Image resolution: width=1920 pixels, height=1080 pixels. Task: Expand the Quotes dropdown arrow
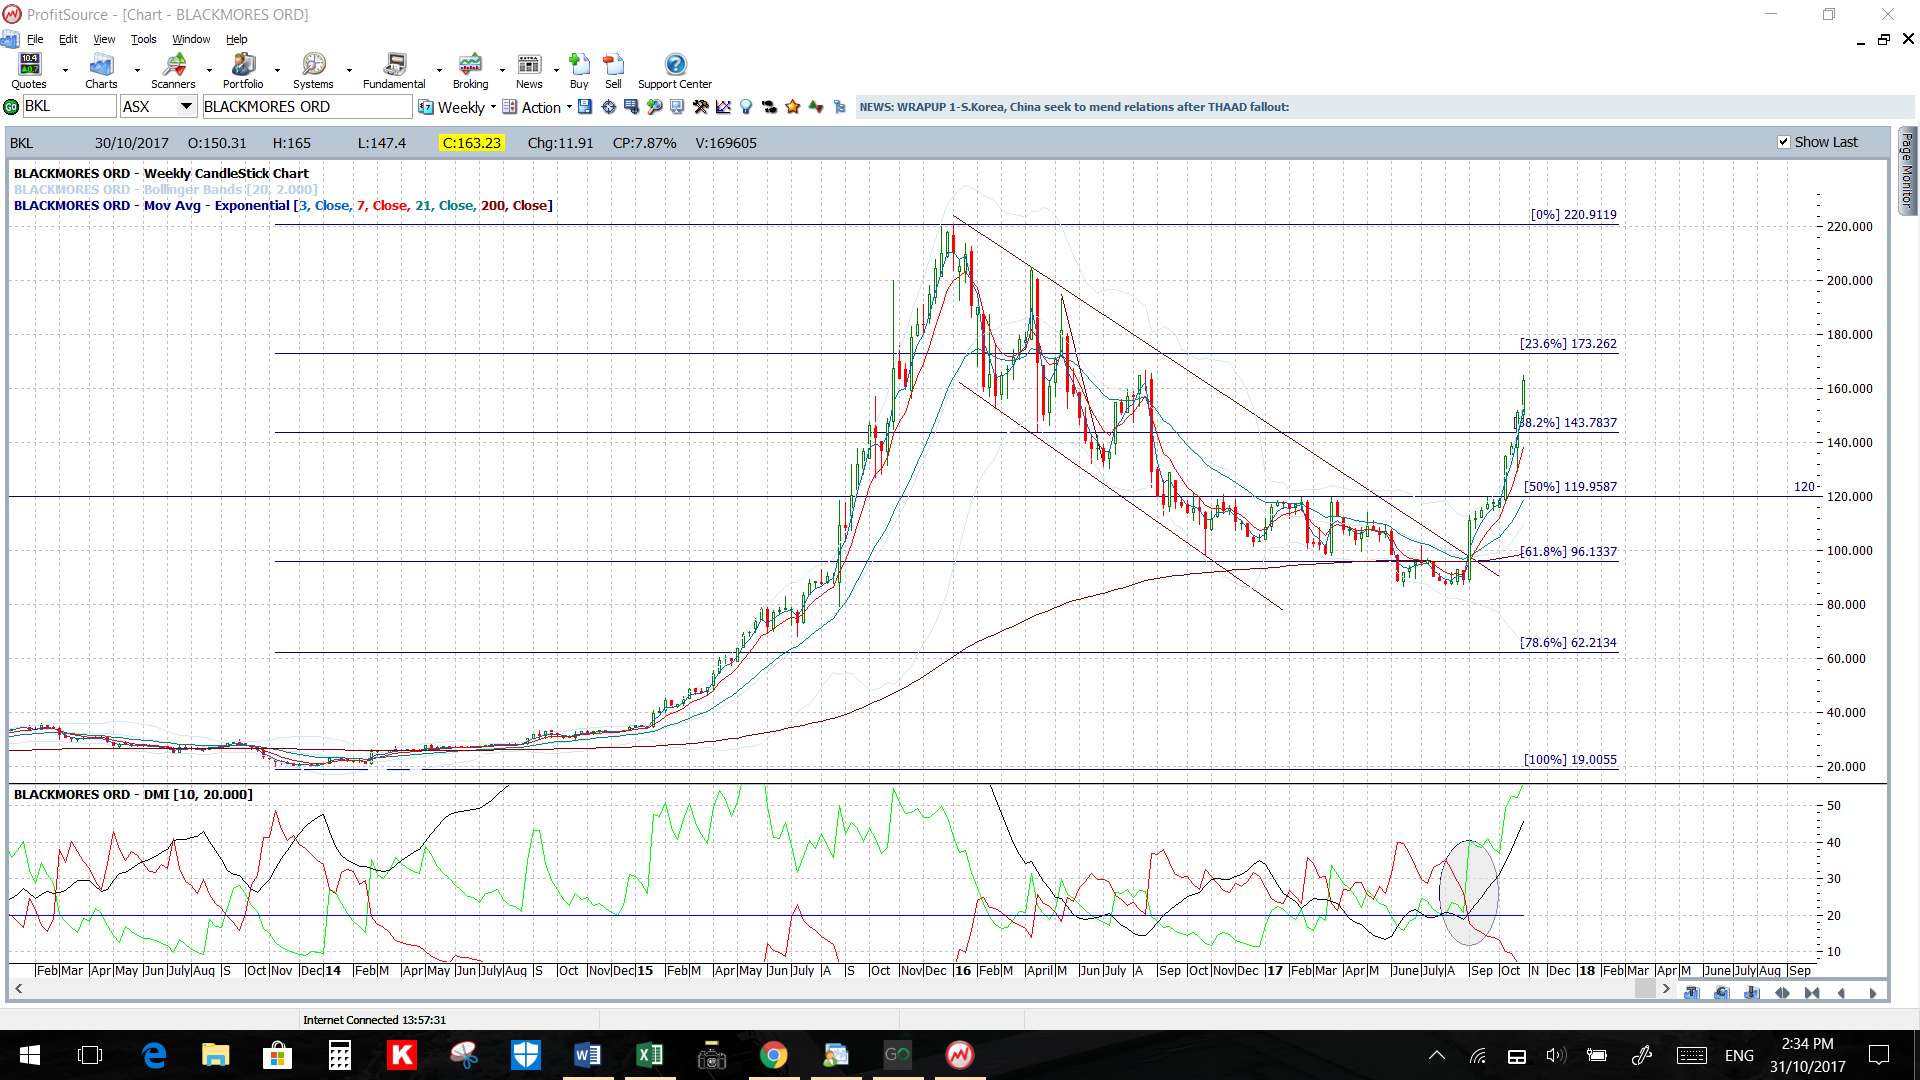(65, 71)
